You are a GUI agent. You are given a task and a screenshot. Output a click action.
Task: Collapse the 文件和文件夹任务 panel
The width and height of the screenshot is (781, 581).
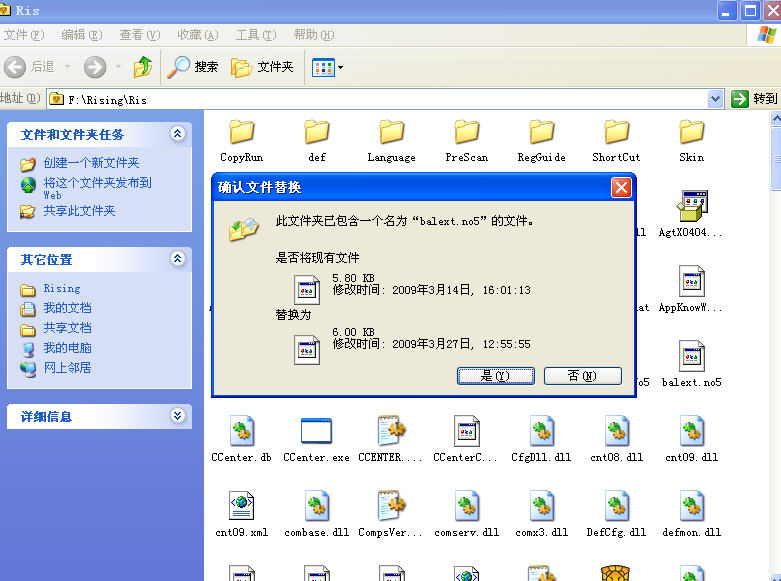[x=177, y=134]
